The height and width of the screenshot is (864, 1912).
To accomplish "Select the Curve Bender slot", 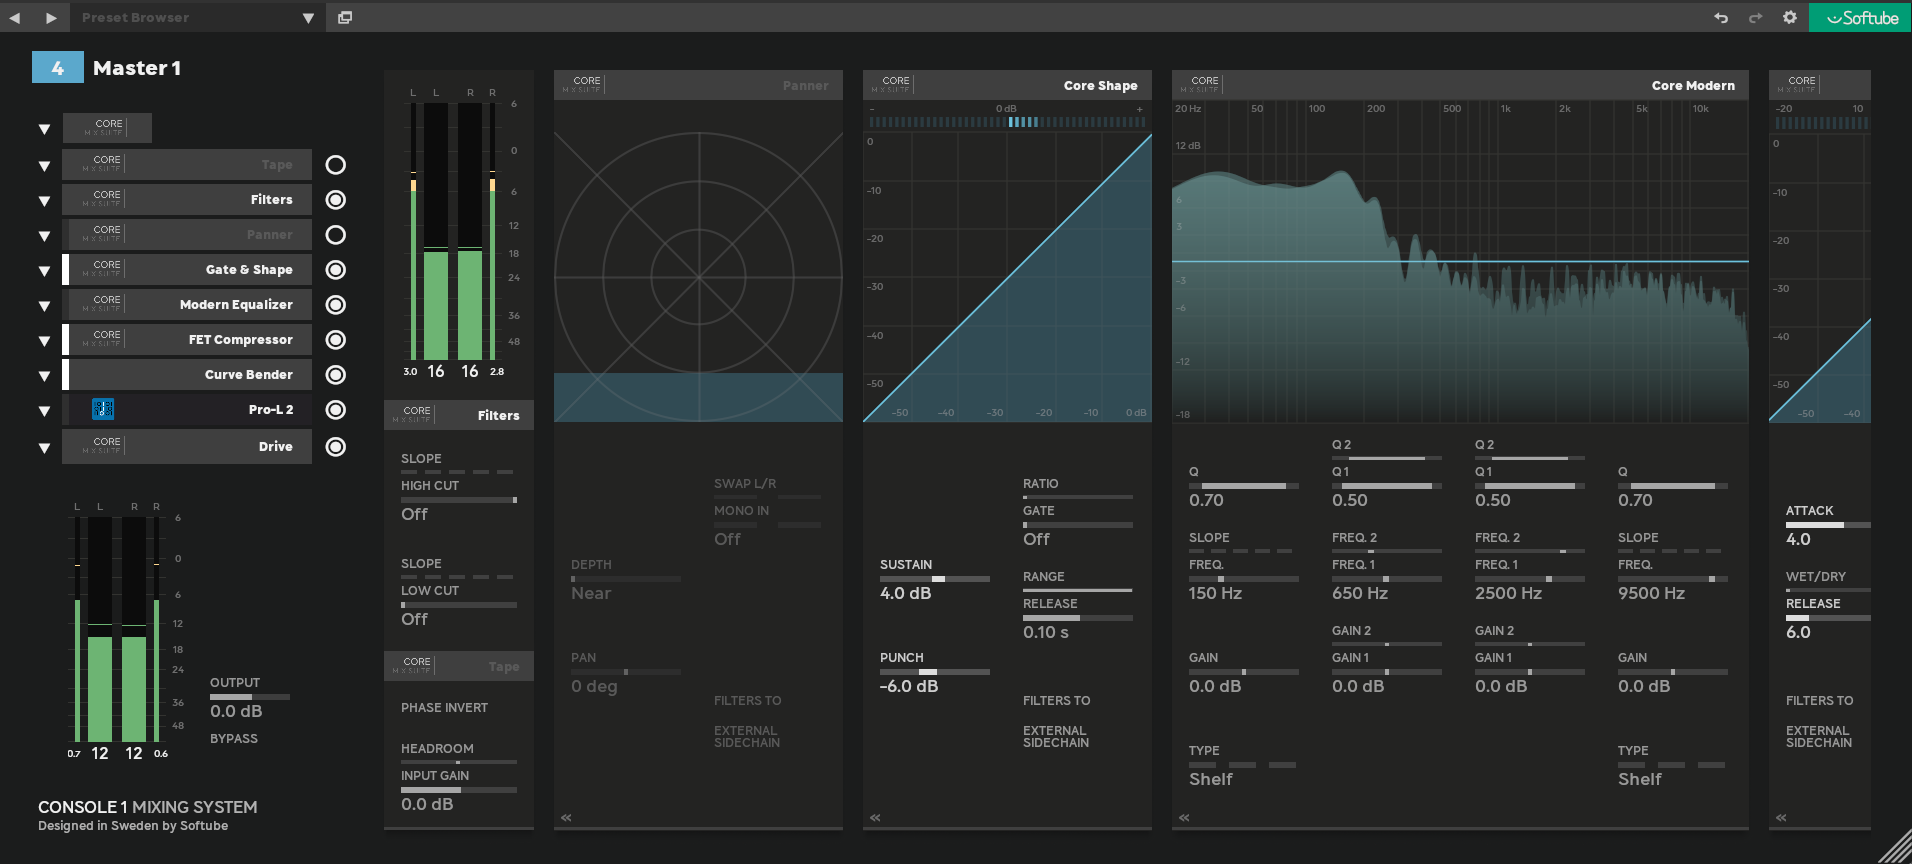I will (187, 375).
